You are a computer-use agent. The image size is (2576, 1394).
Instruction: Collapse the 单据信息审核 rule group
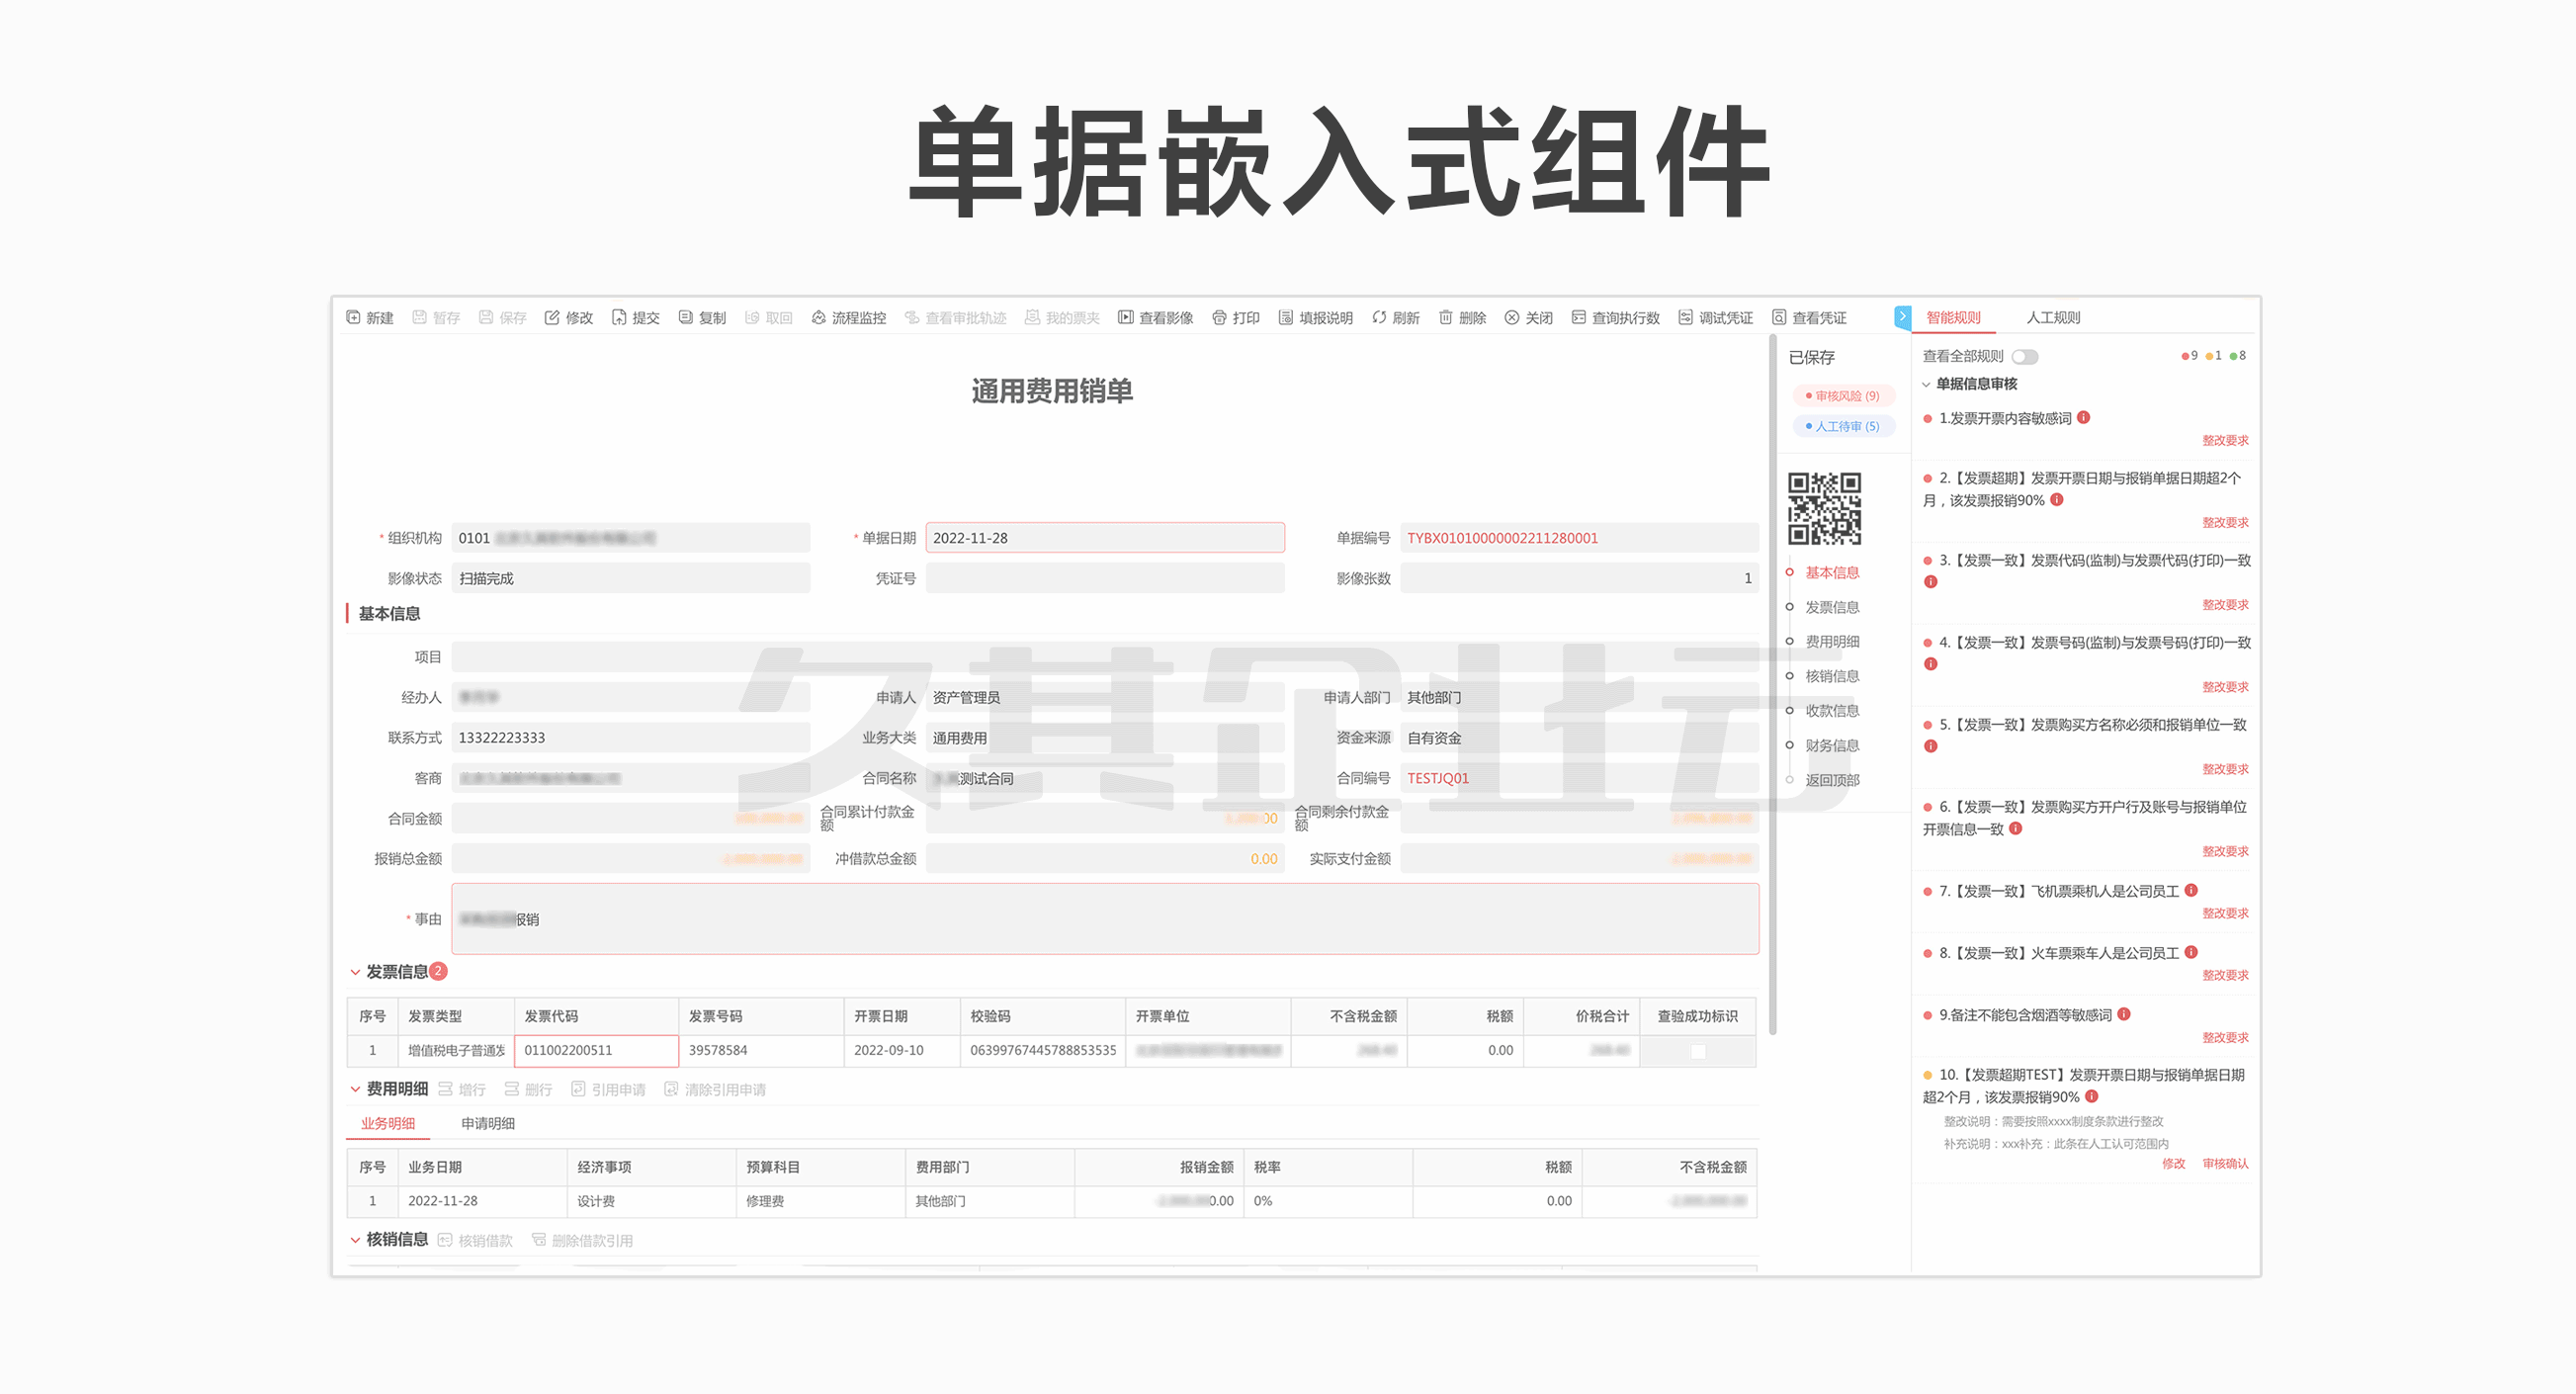click(x=1926, y=384)
